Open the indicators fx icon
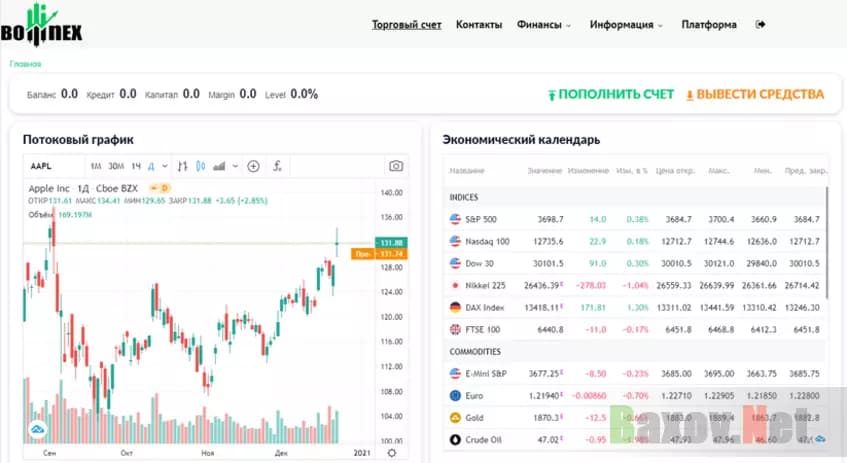Image resolution: width=847 pixels, height=463 pixels. pyautogui.click(x=277, y=166)
